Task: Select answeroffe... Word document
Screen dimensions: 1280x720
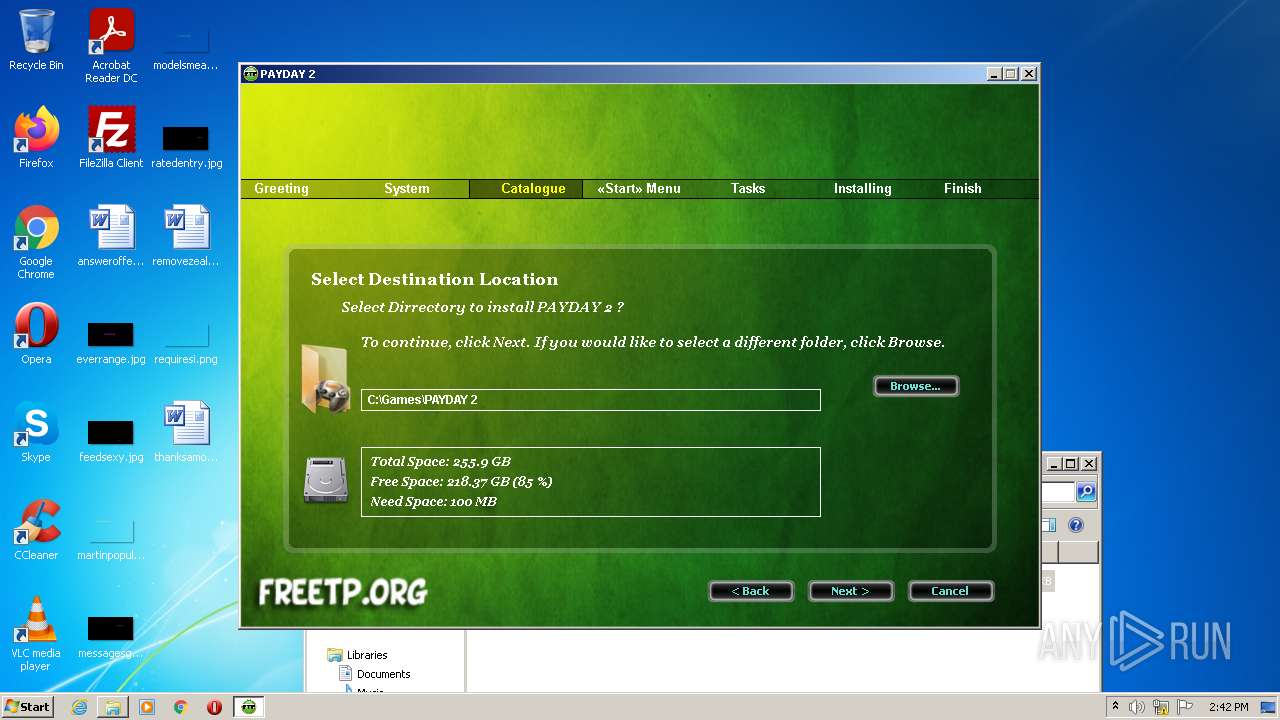Action: tap(111, 236)
